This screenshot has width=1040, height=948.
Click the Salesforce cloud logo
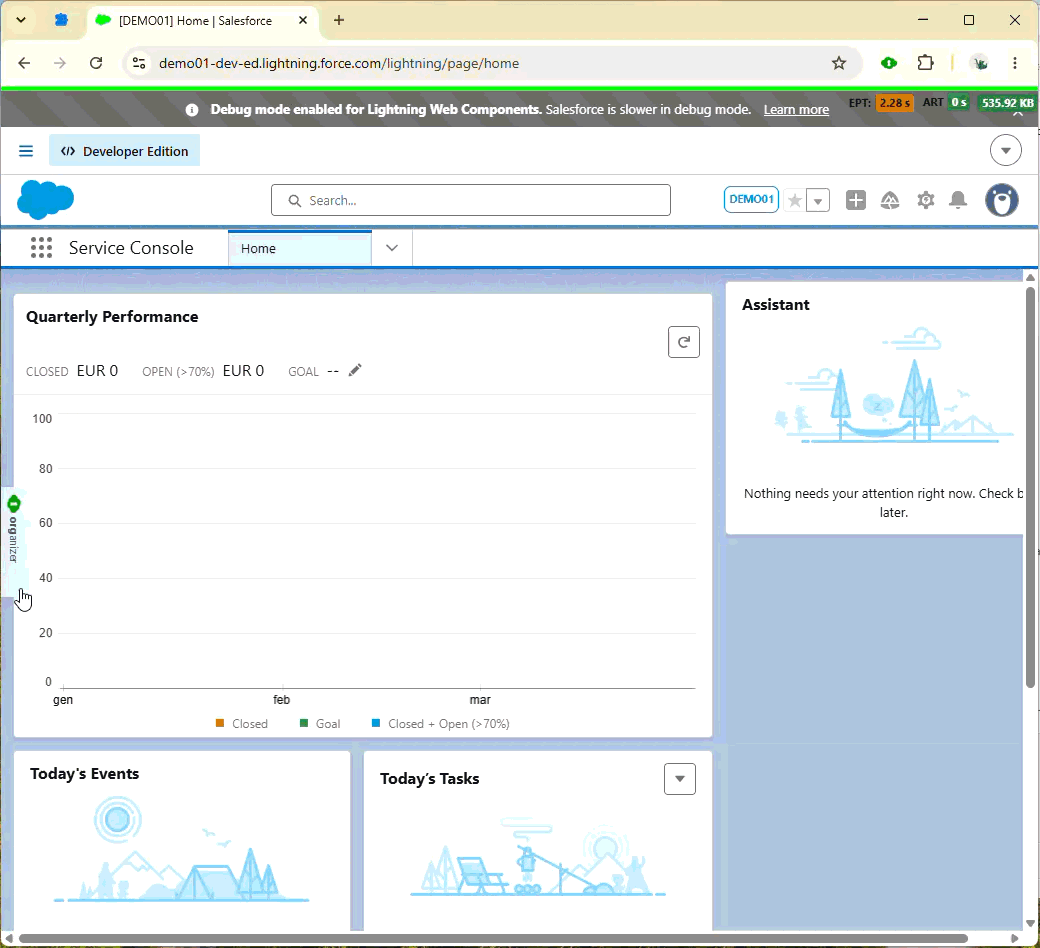coord(45,199)
